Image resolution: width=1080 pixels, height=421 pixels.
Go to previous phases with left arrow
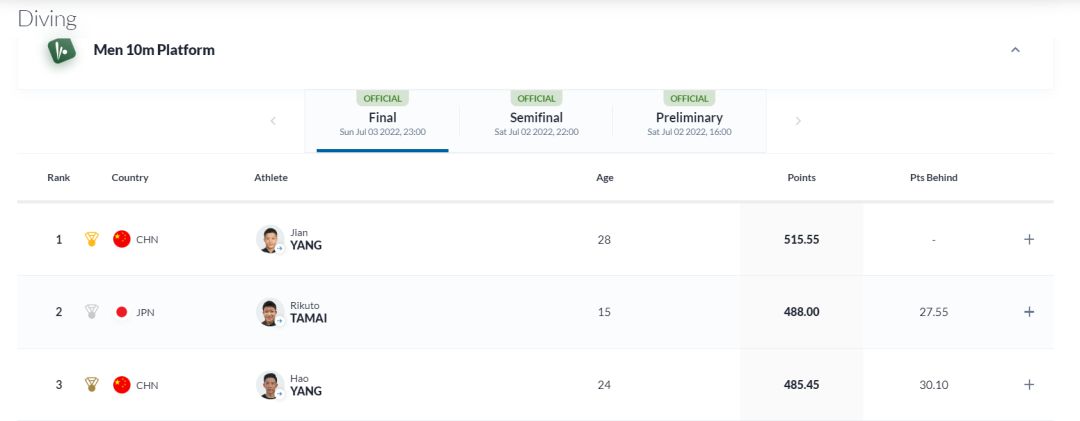coord(273,121)
